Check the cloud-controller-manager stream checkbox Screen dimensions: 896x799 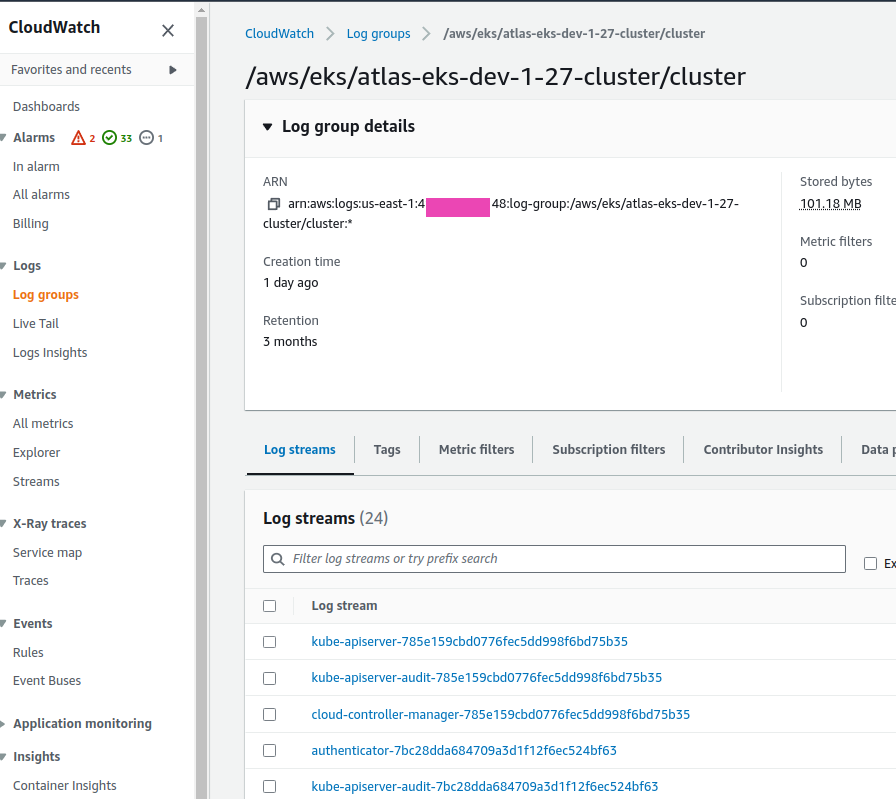pyautogui.click(x=270, y=714)
